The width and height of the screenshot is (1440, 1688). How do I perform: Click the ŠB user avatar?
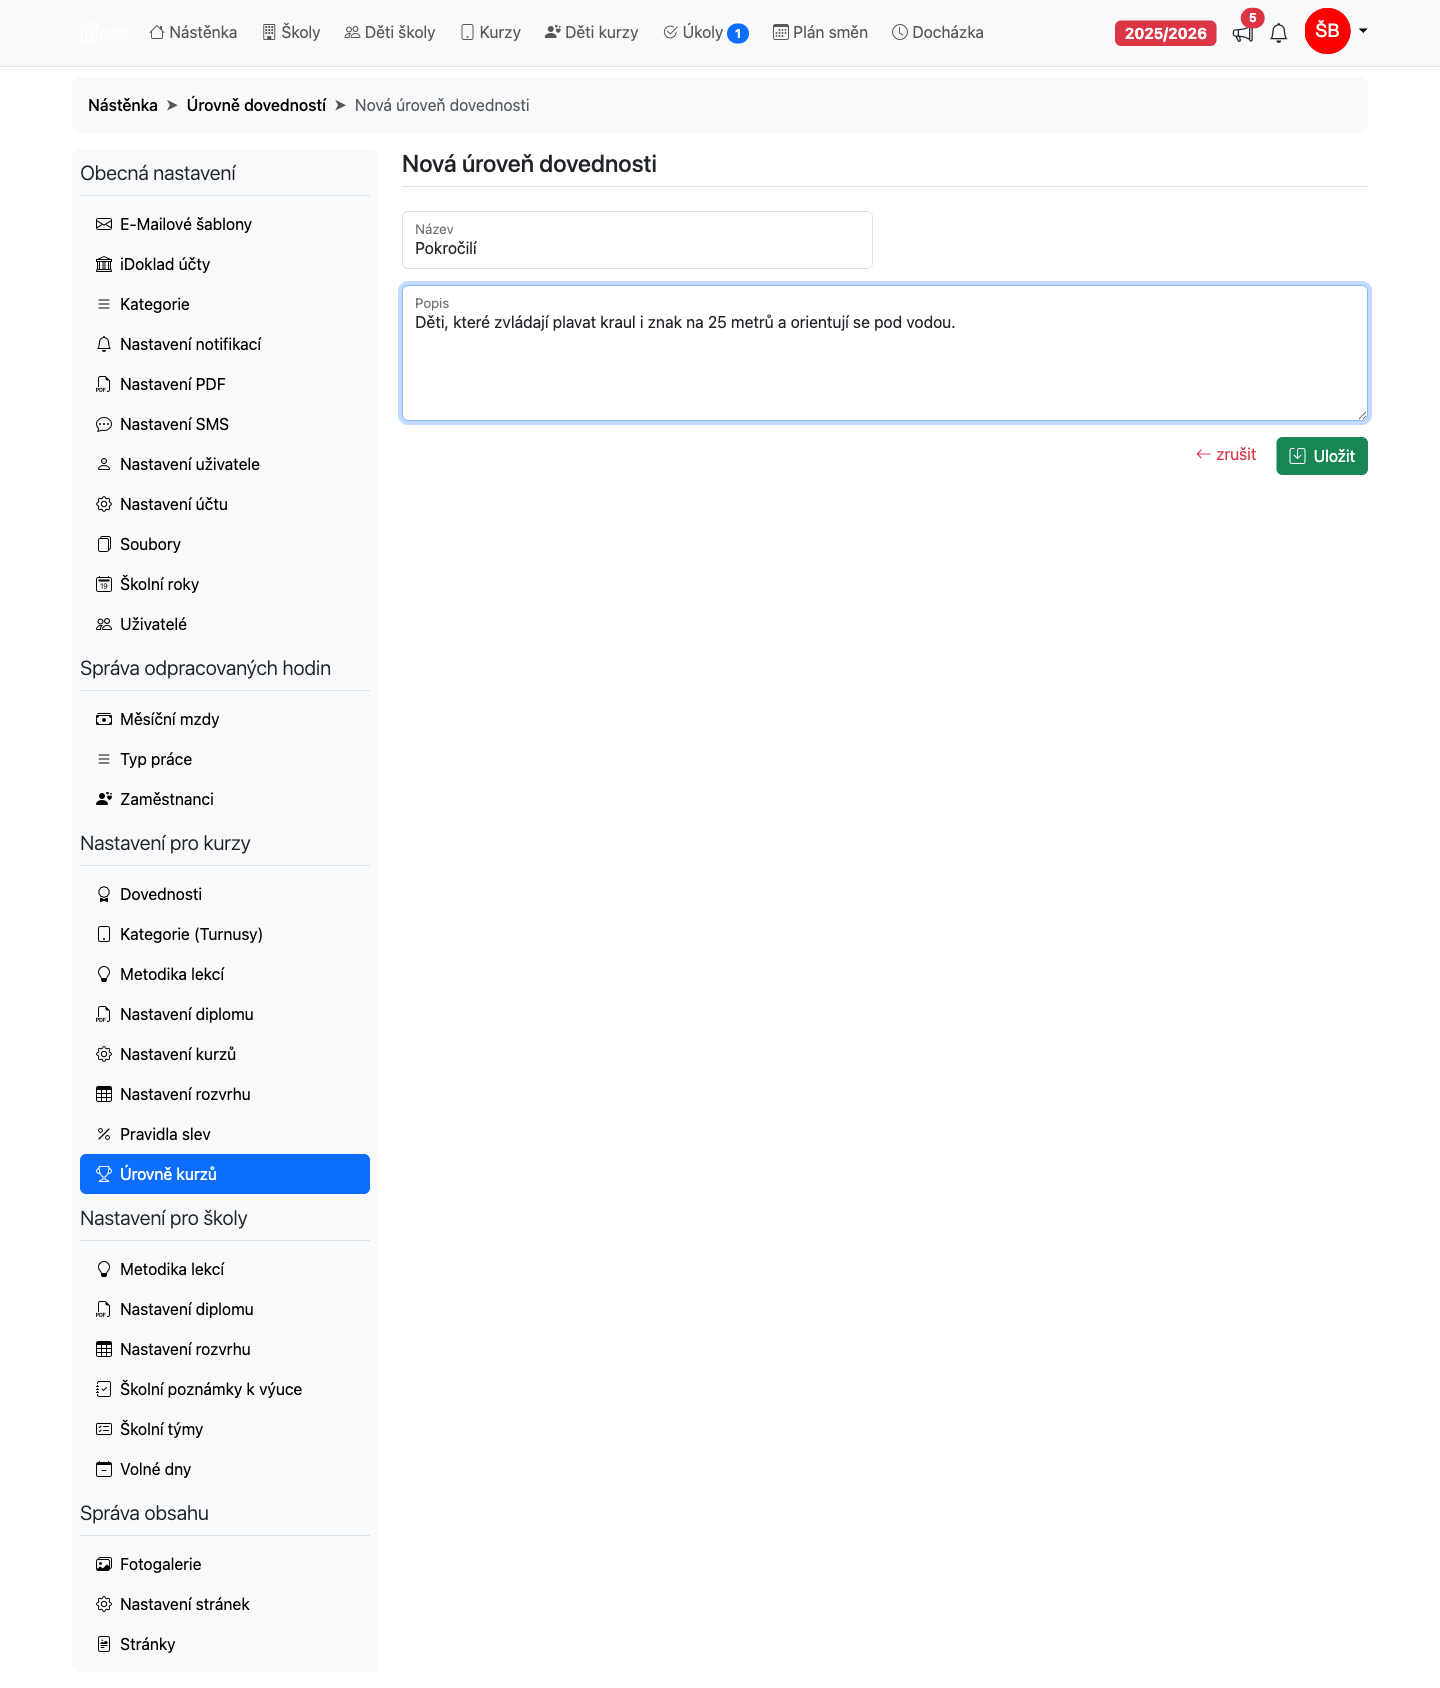tap(1327, 31)
